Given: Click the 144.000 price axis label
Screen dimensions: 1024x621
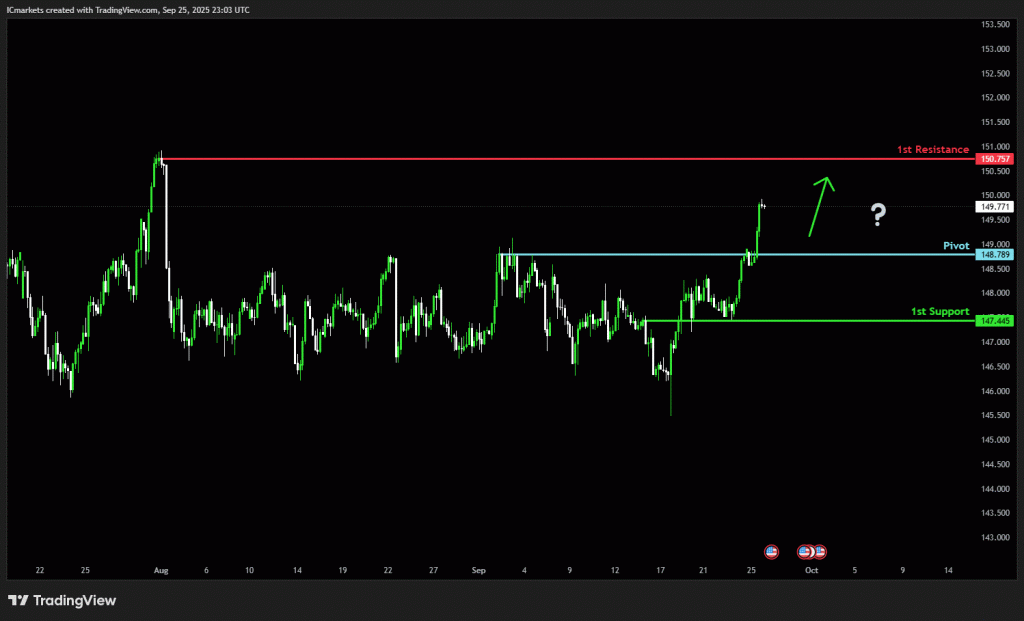Looking at the screenshot, I should [995, 488].
